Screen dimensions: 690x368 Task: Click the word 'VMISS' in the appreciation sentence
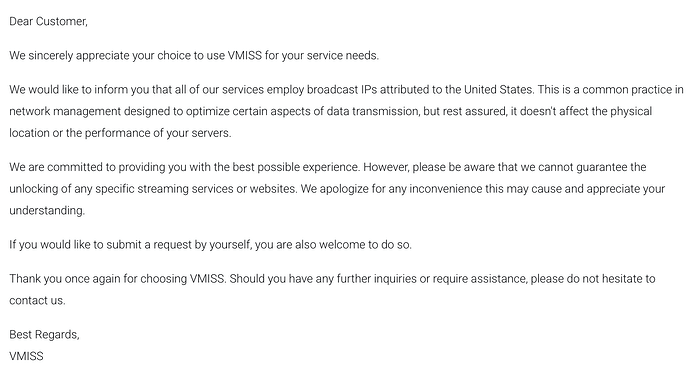(x=245, y=55)
